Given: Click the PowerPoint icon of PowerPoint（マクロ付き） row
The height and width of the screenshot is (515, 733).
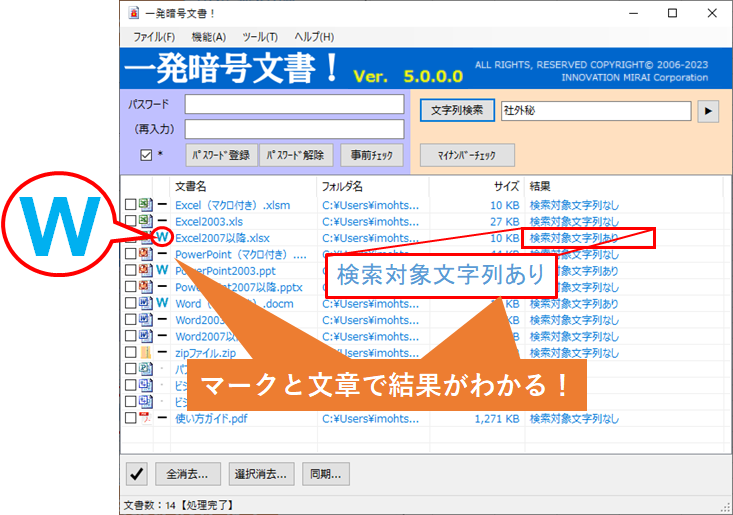Looking at the screenshot, I should 145,254.
